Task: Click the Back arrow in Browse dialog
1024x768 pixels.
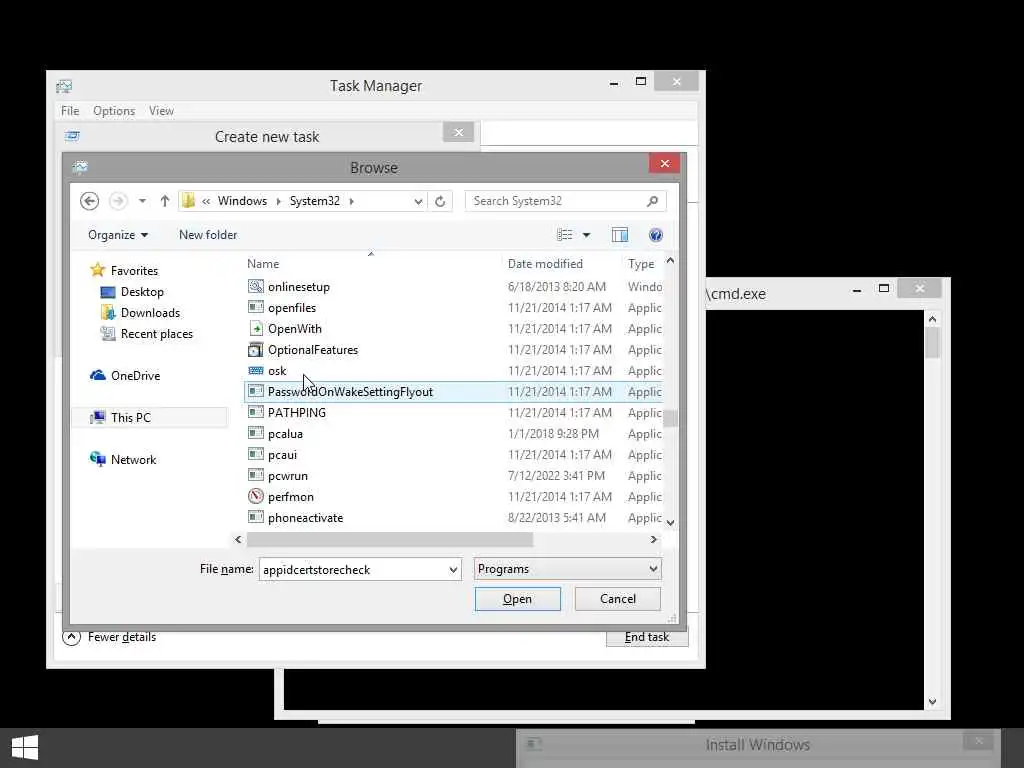Action: coord(89,201)
